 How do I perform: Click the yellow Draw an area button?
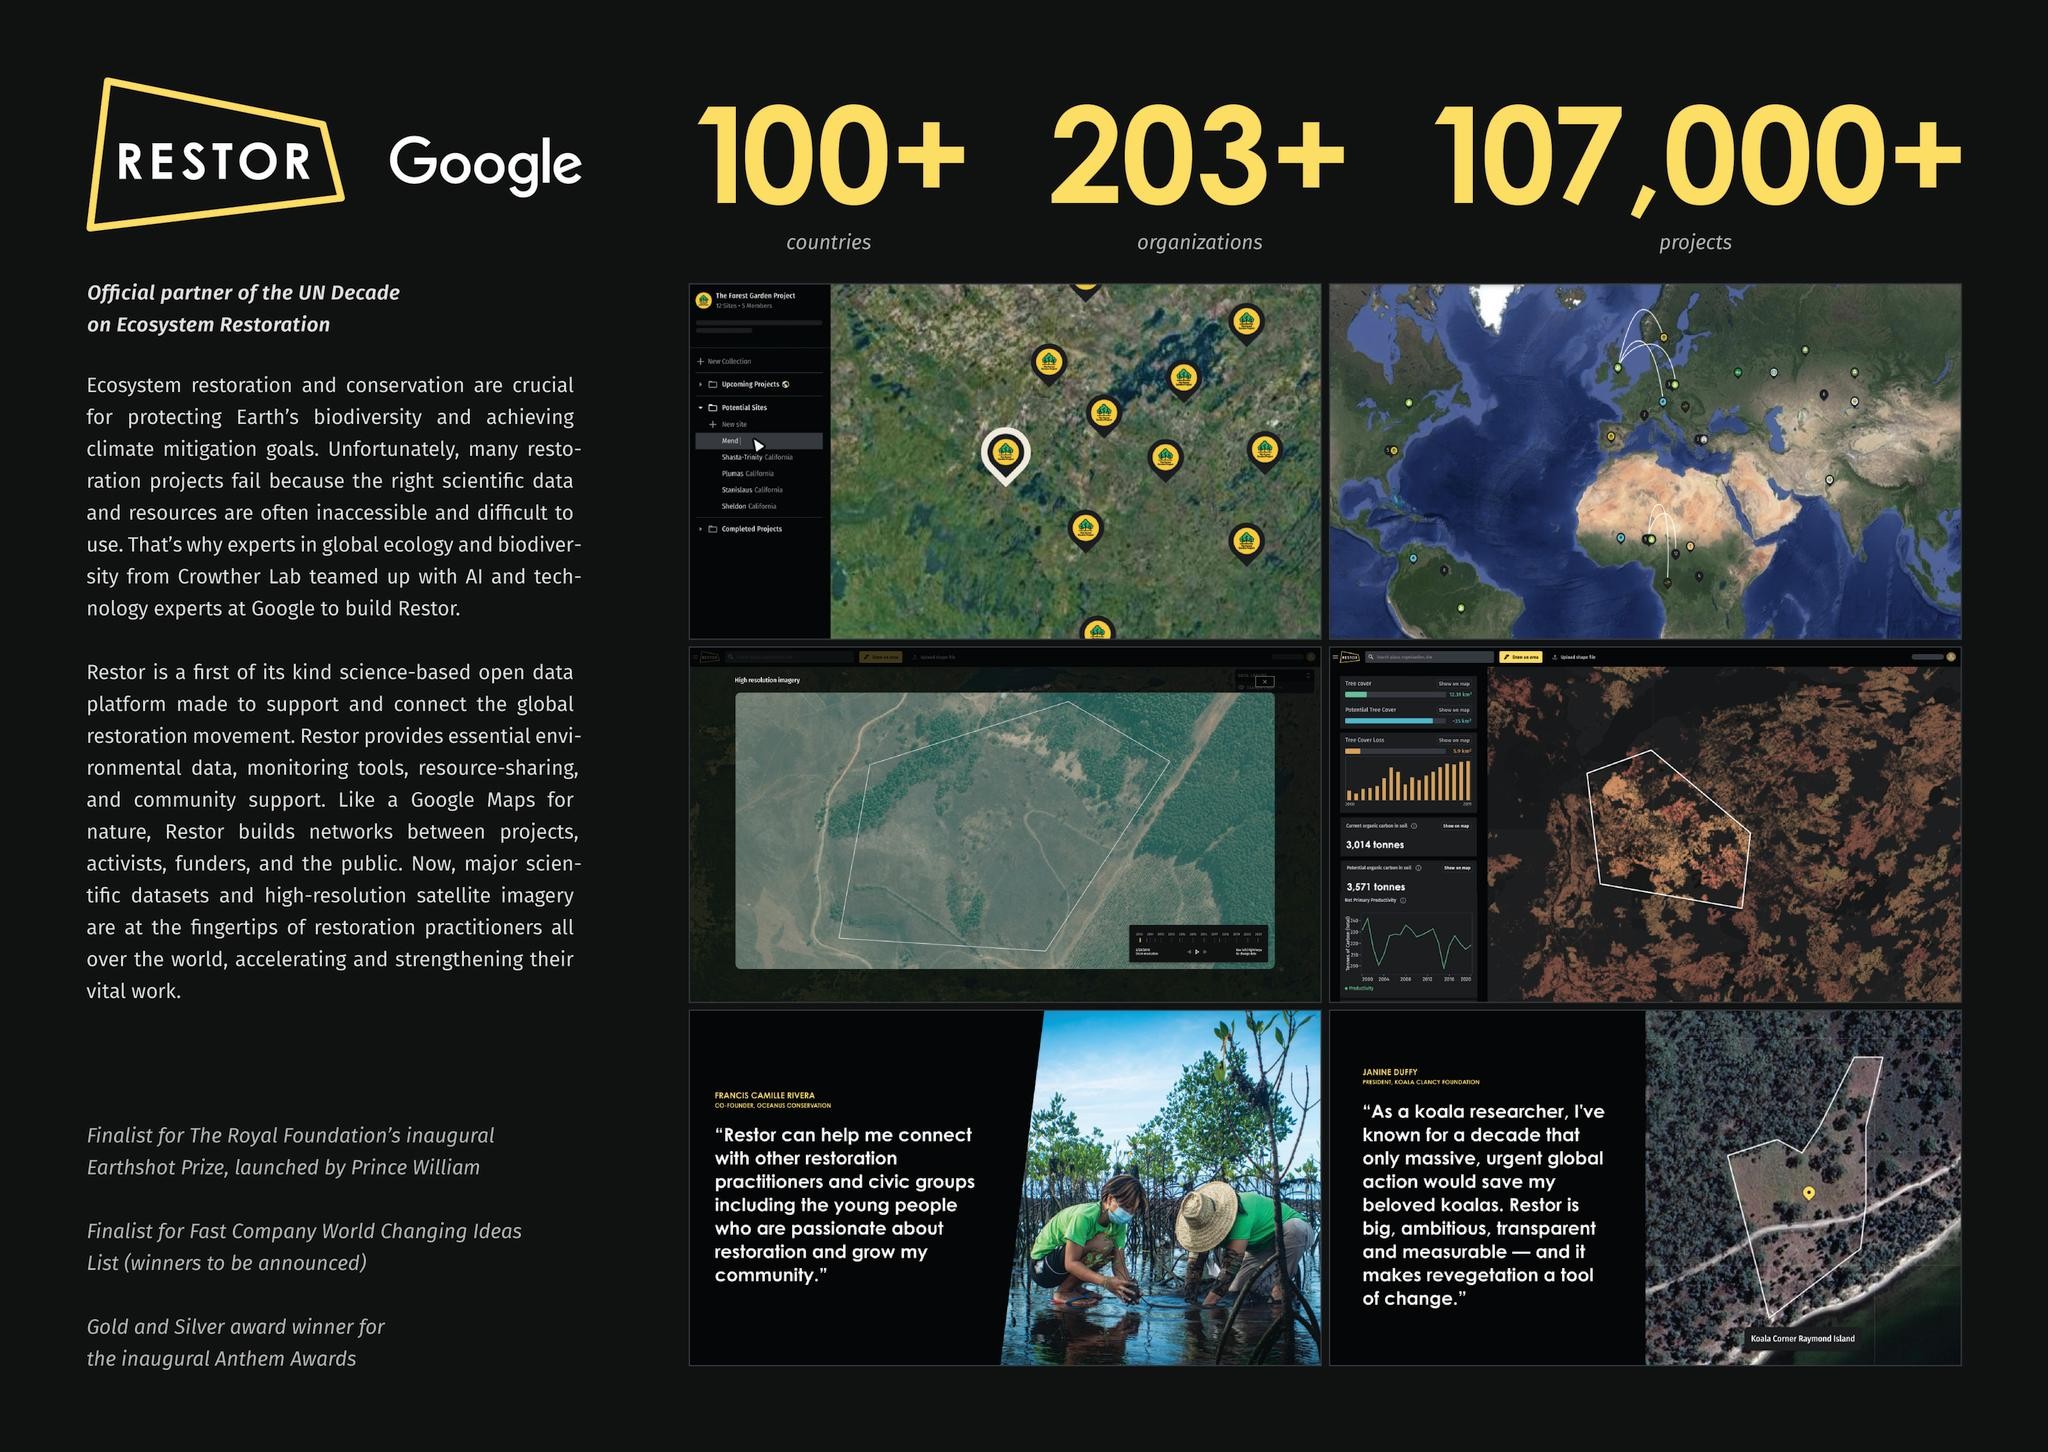(1521, 657)
